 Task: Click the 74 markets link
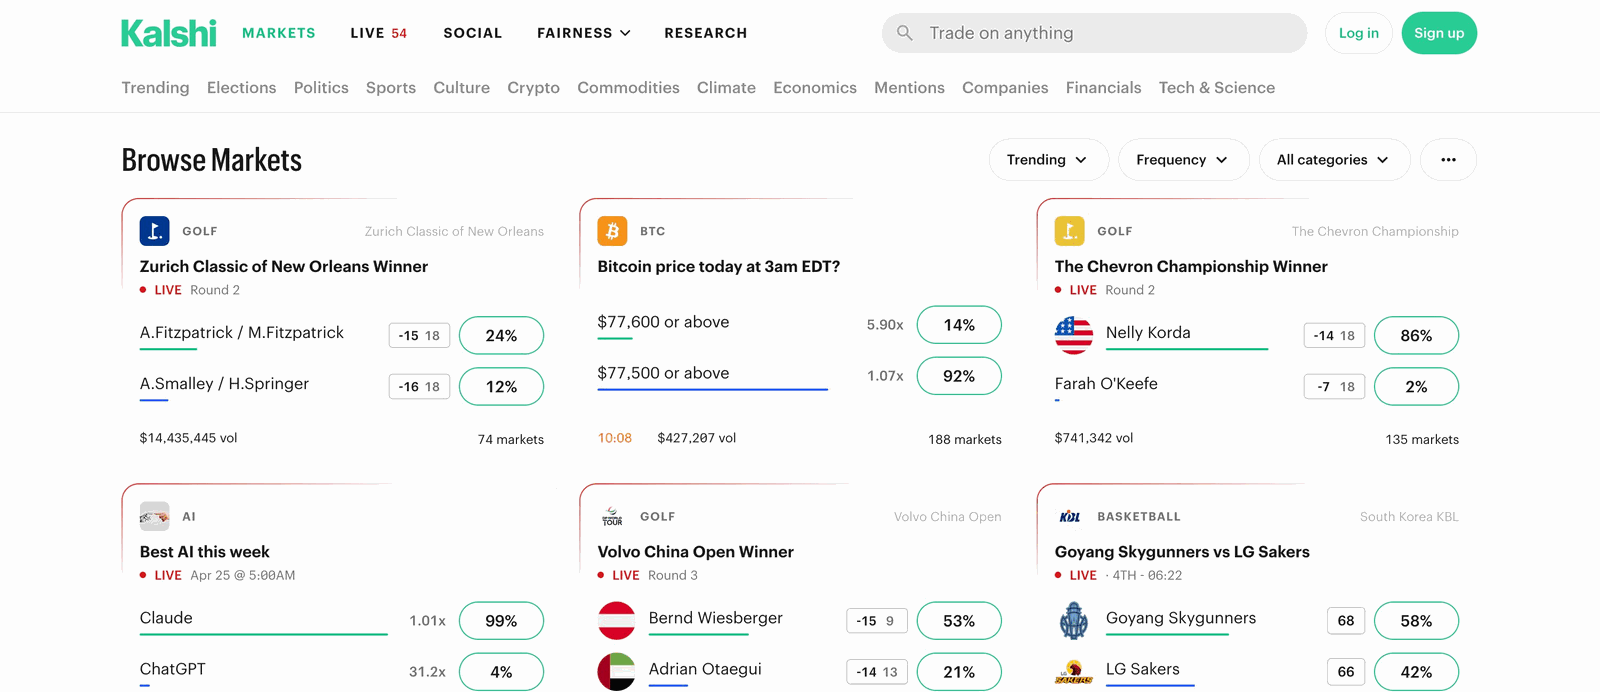[x=511, y=439]
